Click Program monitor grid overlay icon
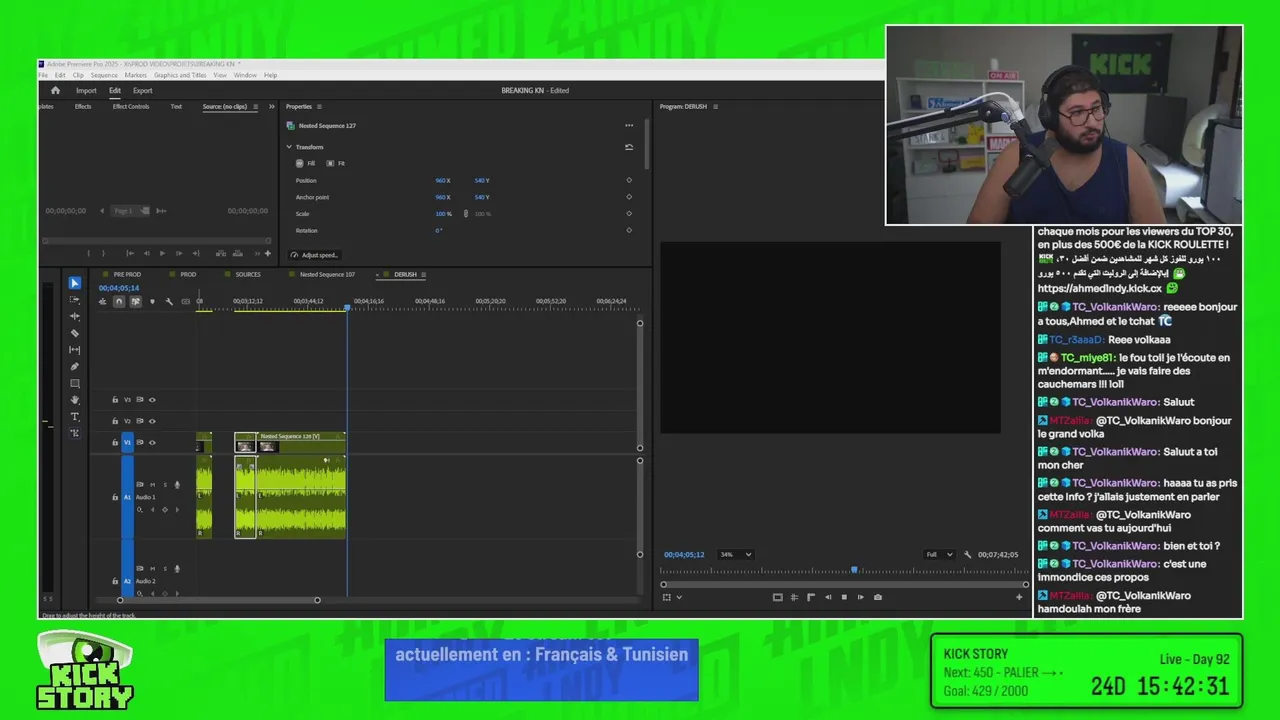This screenshot has width=1280, height=720. click(794, 597)
